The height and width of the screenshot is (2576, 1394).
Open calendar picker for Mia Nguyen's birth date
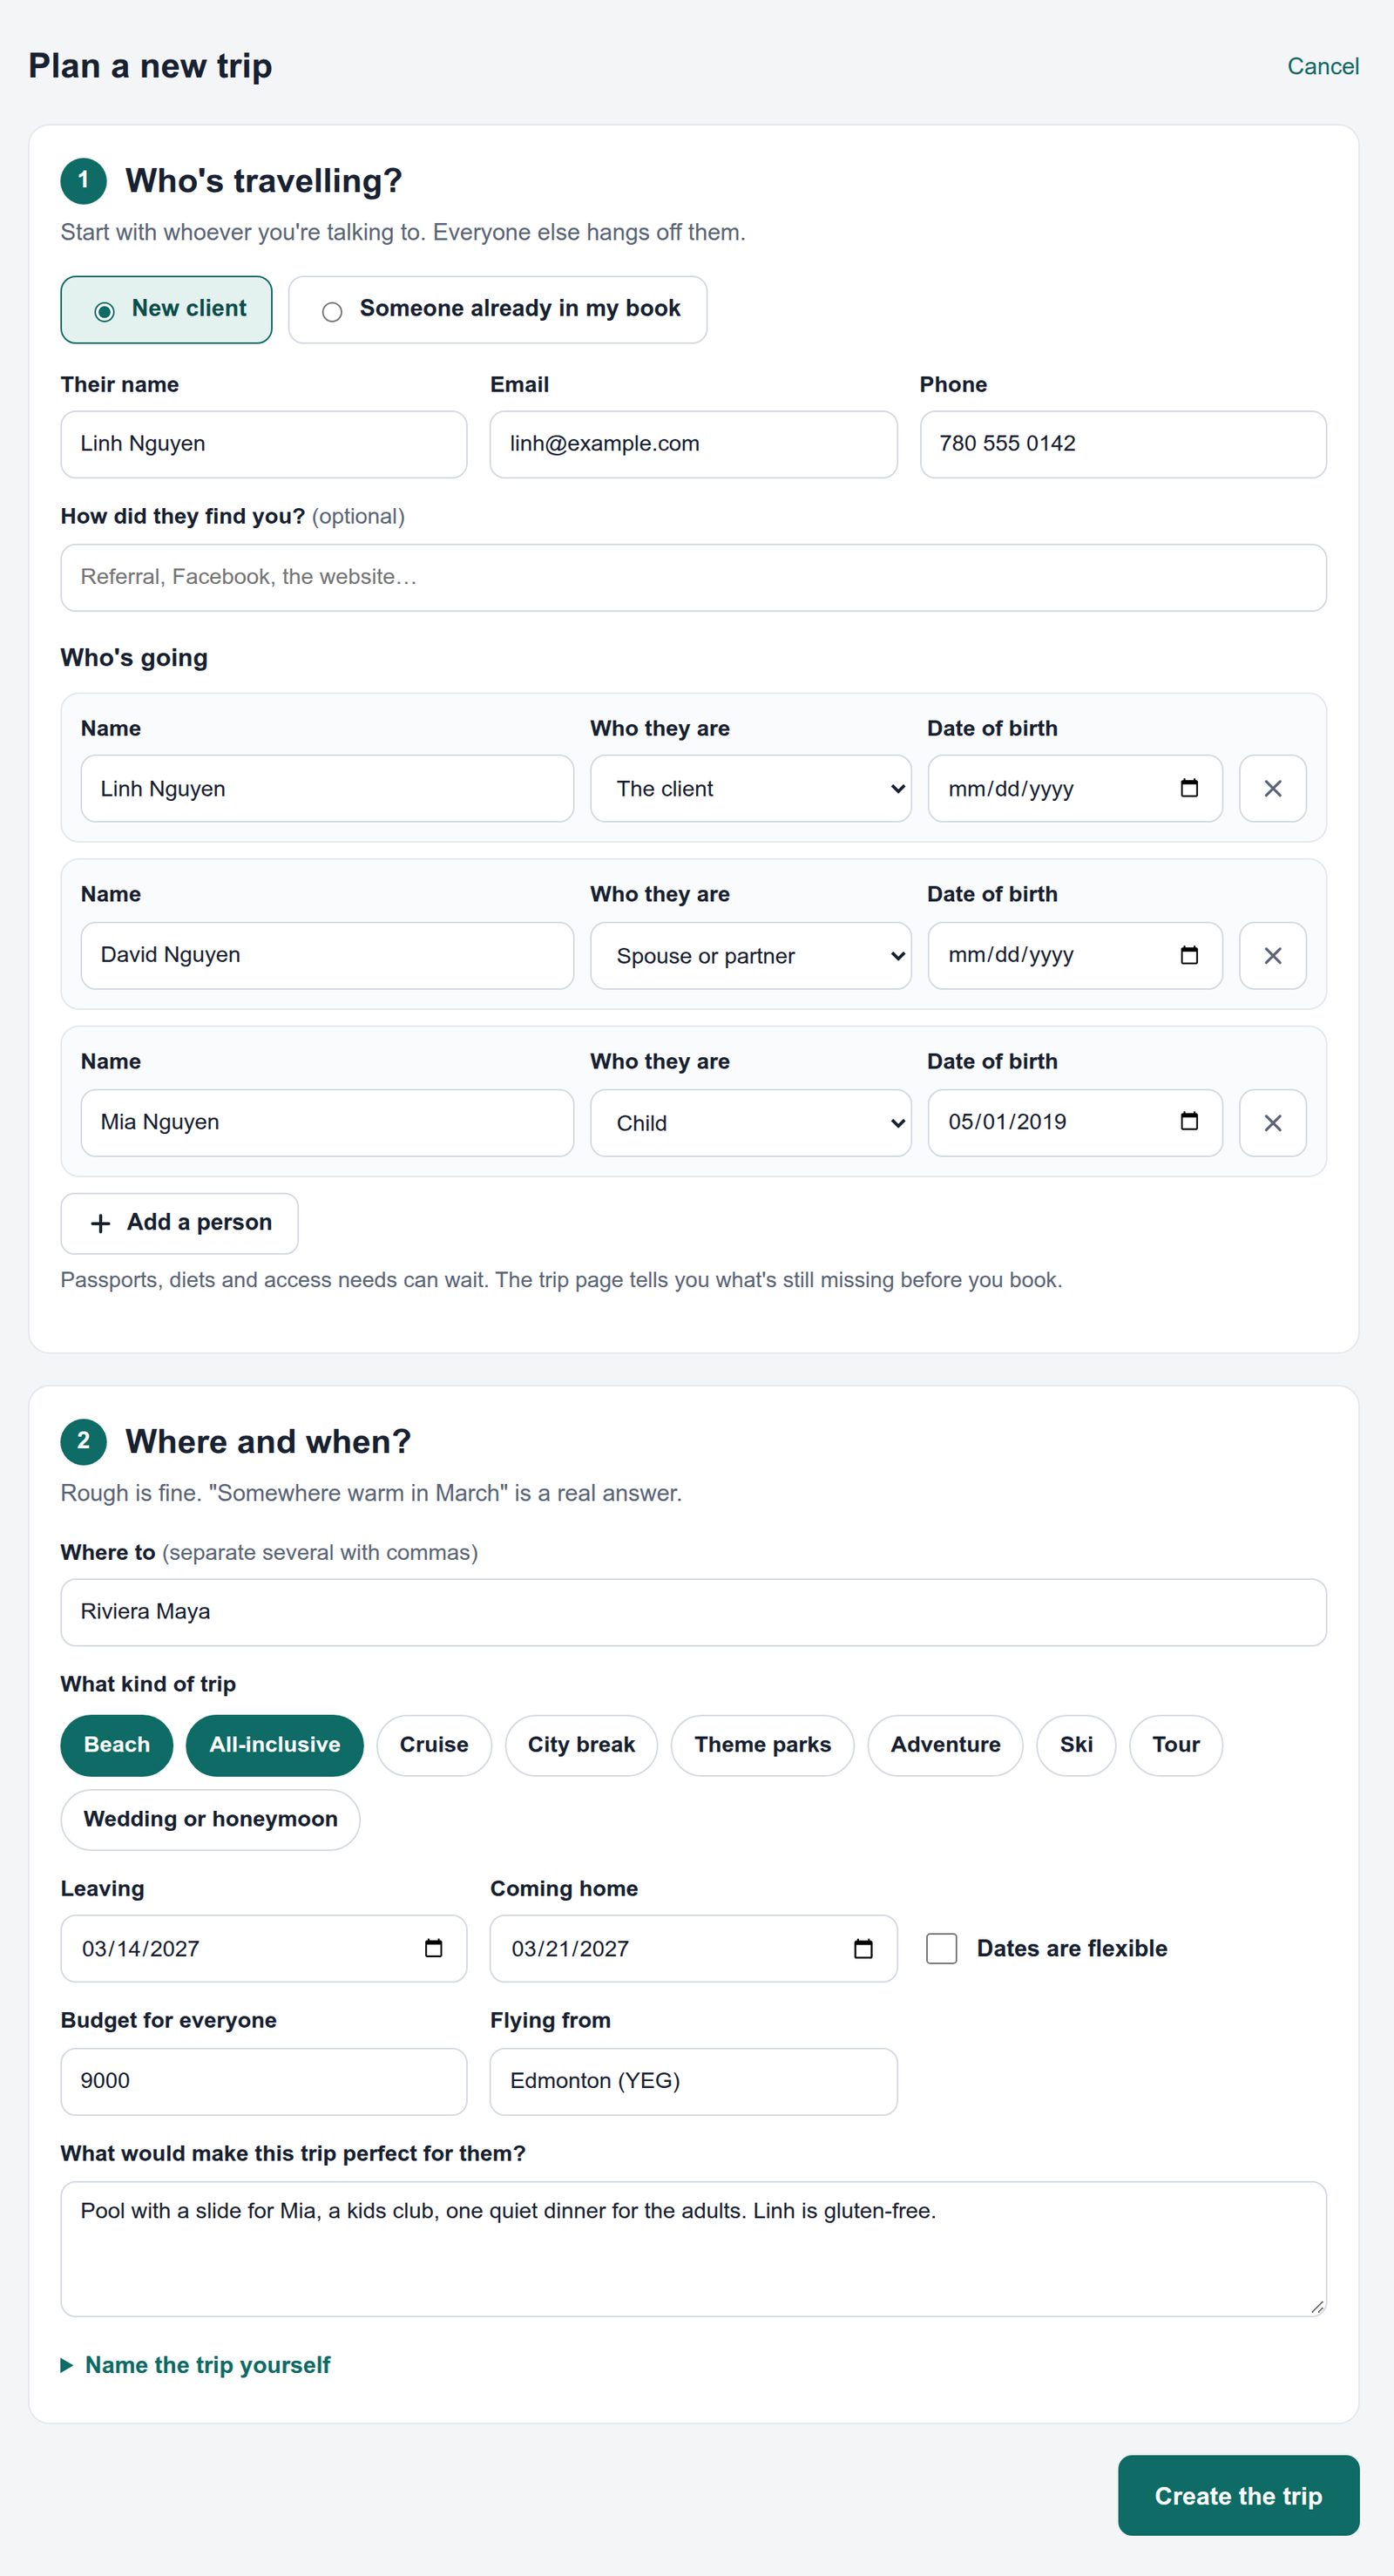(1188, 1121)
